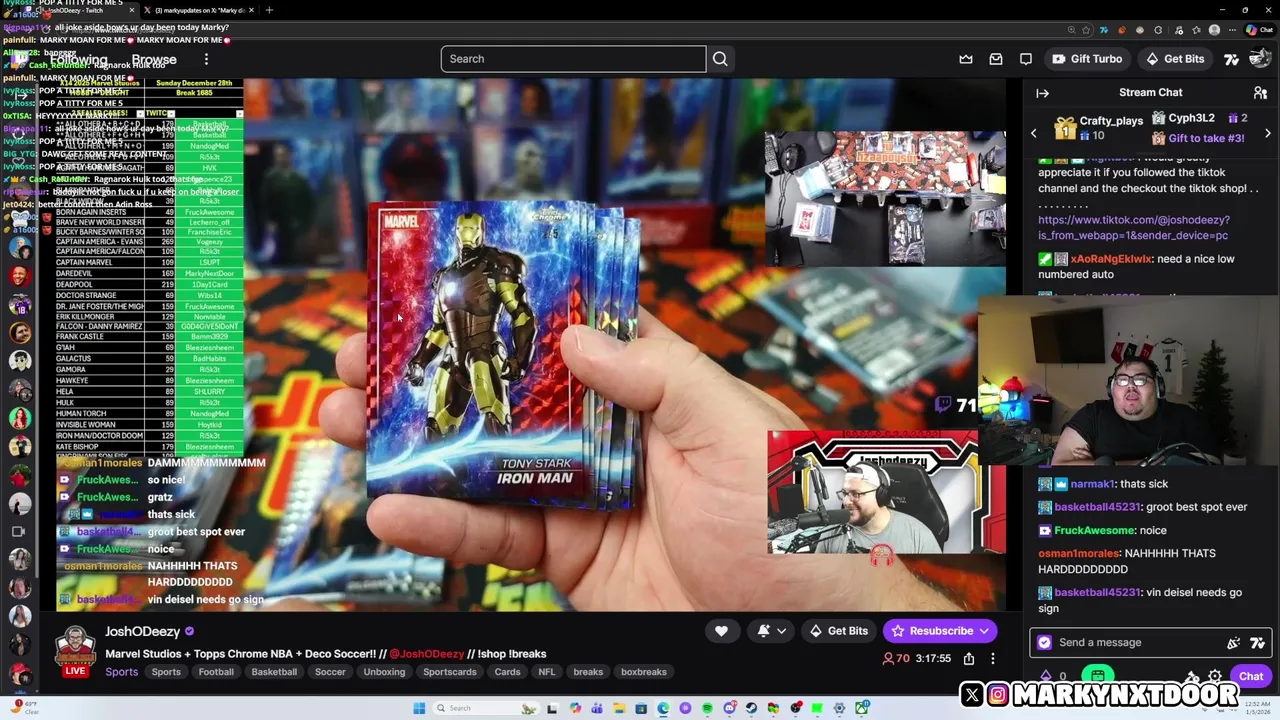This screenshot has width=1280, height=720.
Task: Show next gift leaderboard entry
Action: [x=1268, y=133]
